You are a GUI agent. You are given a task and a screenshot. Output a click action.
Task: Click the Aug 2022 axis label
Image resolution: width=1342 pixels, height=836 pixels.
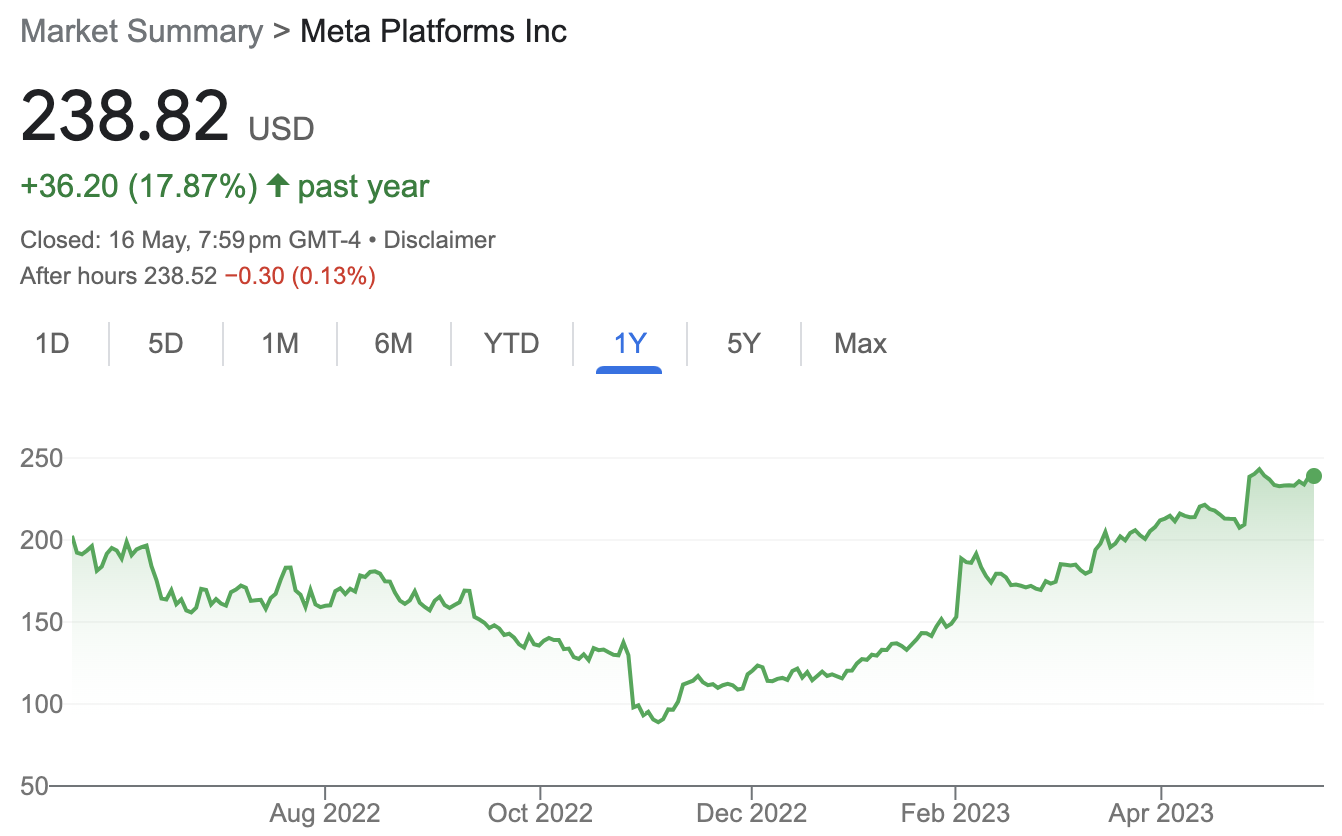(325, 813)
